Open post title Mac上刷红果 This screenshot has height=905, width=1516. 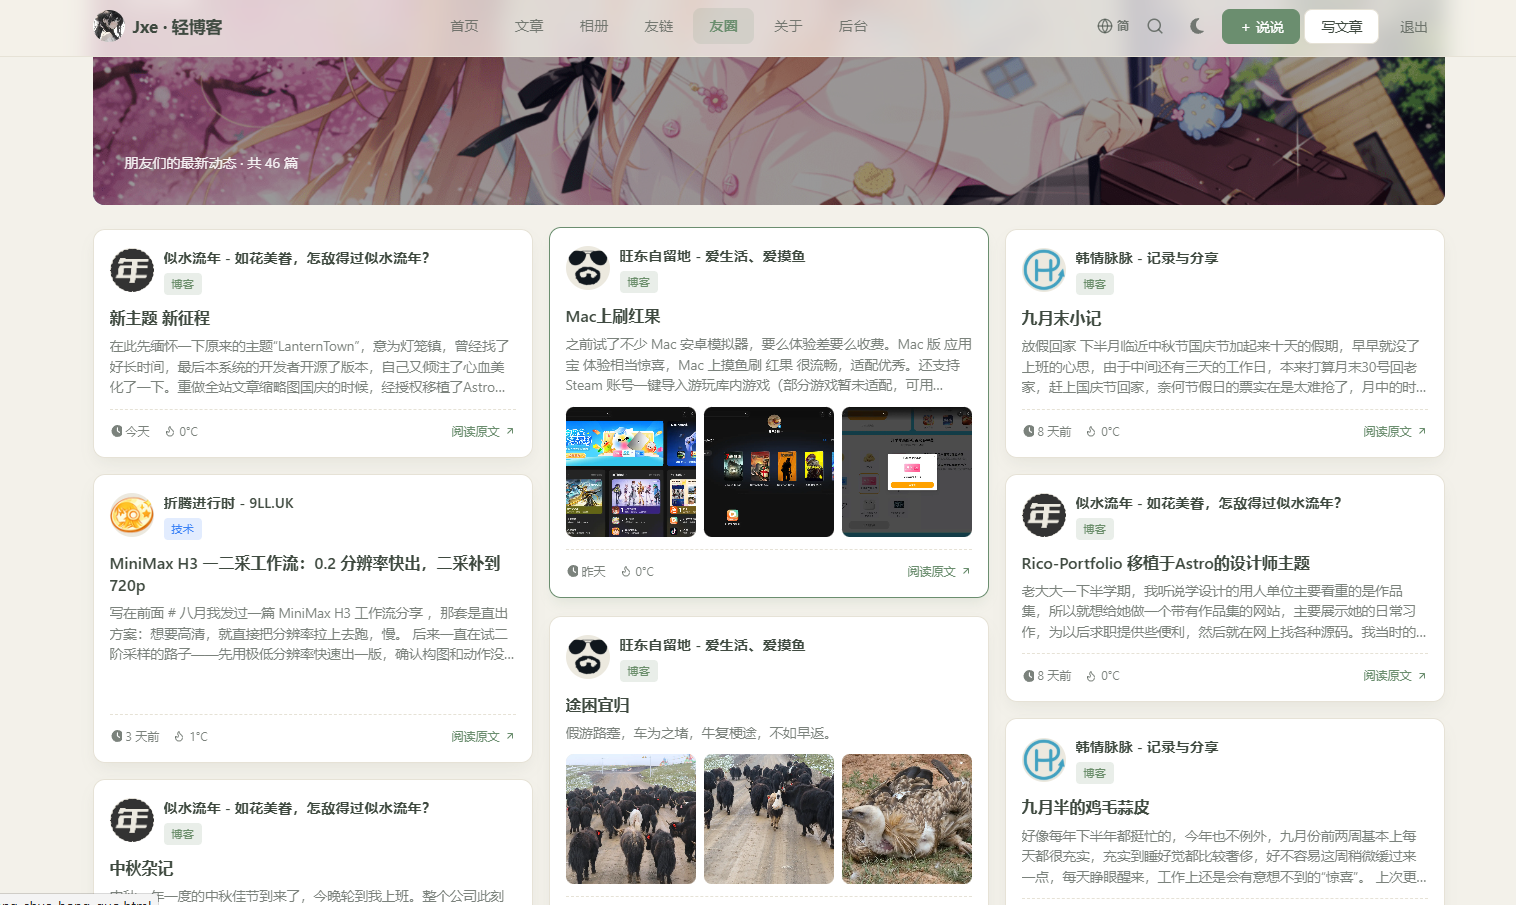[x=613, y=316]
